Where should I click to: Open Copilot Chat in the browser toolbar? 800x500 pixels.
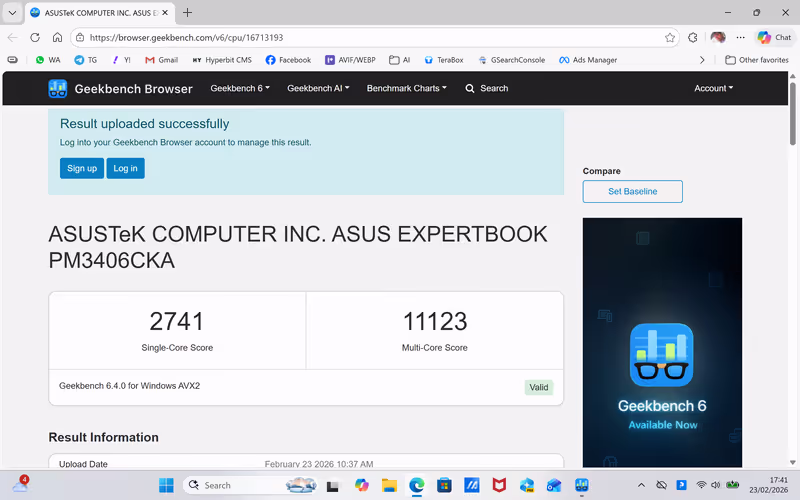click(x=774, y=37)
